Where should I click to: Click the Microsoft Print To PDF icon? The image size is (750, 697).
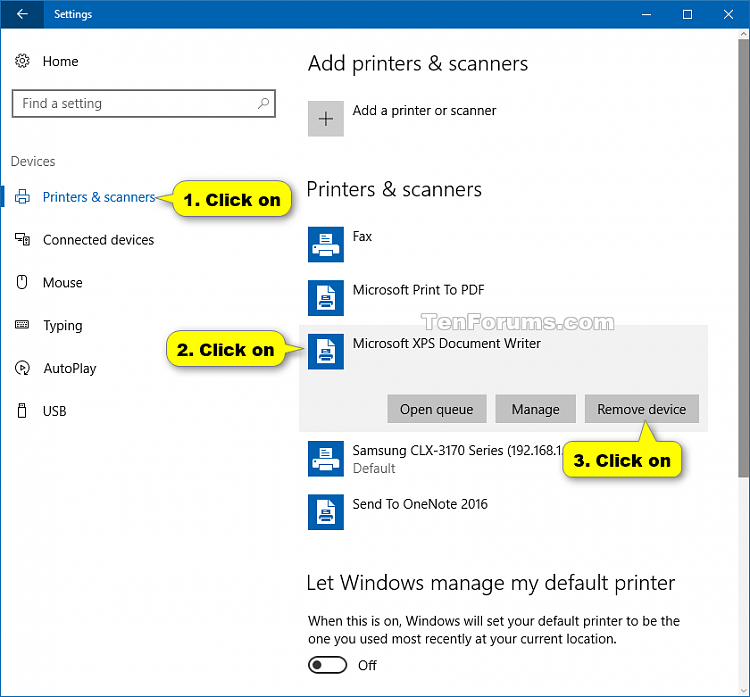pyautogui.click(x=326, y=298)
